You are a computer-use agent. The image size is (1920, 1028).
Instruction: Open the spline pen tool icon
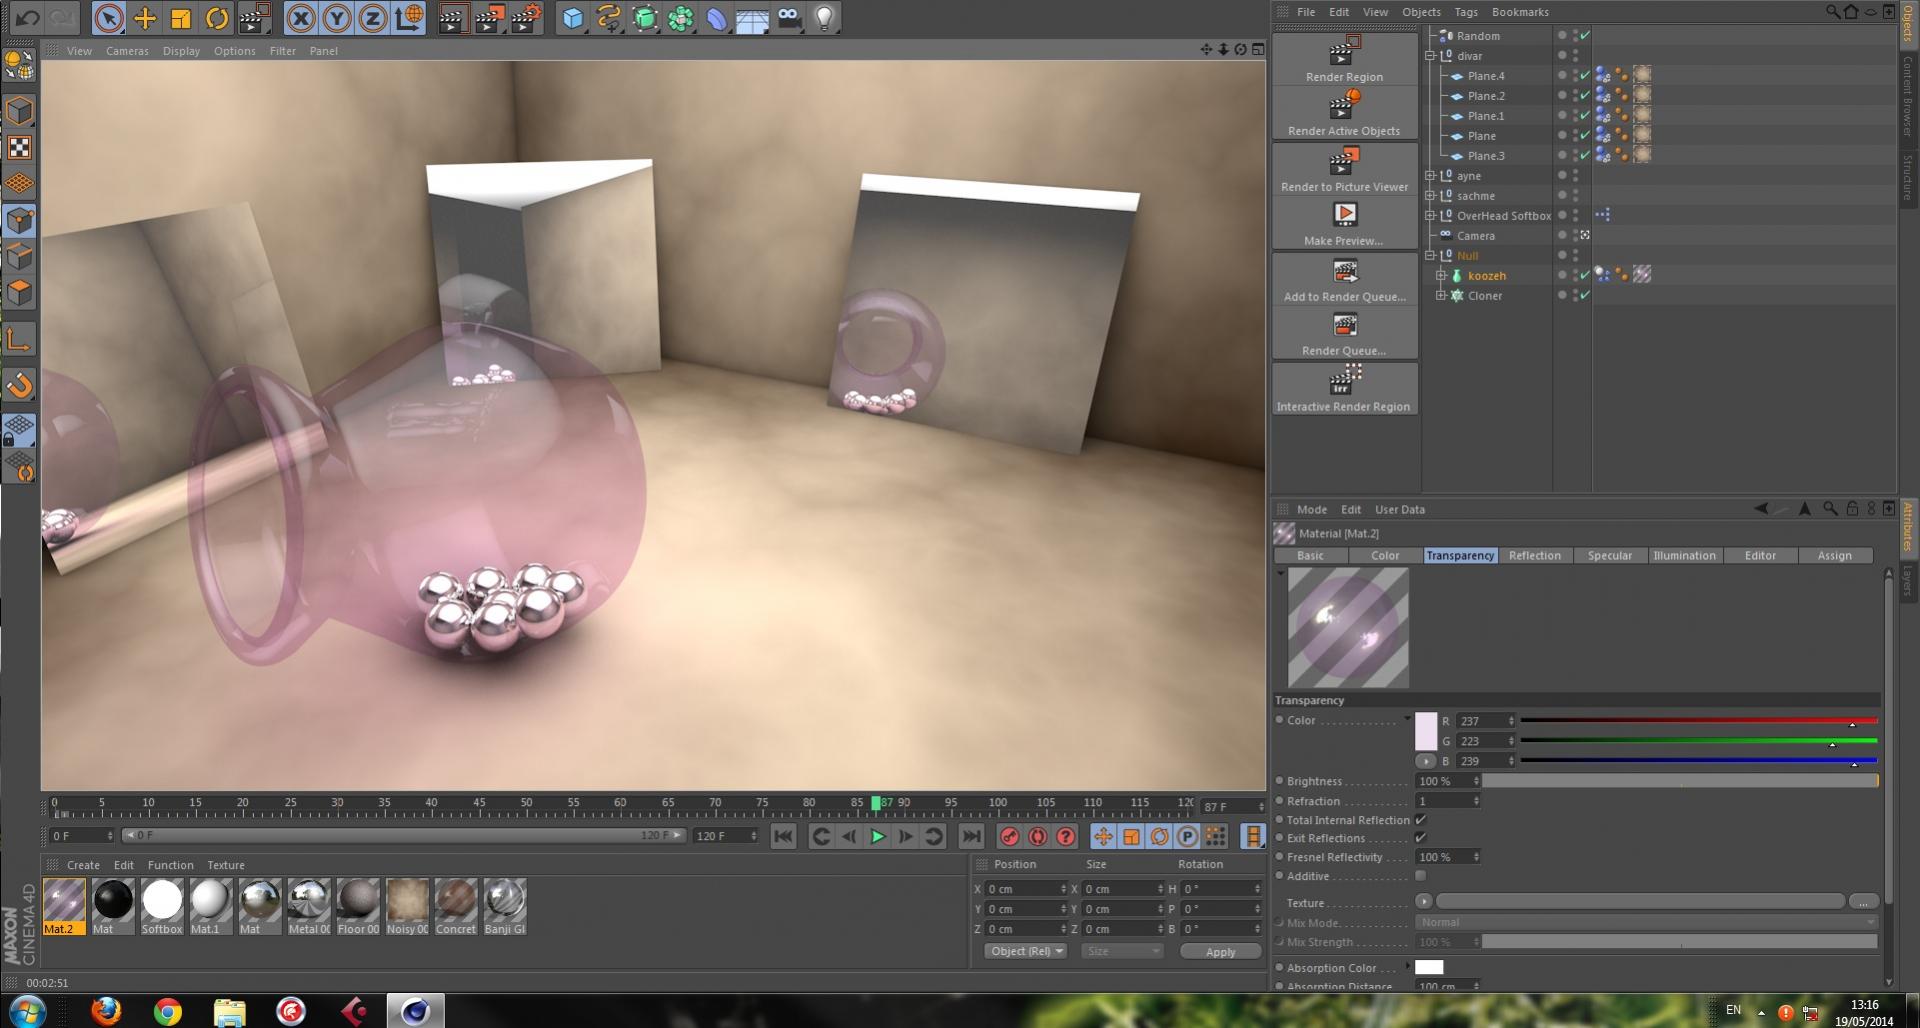(x=608, y=18)
